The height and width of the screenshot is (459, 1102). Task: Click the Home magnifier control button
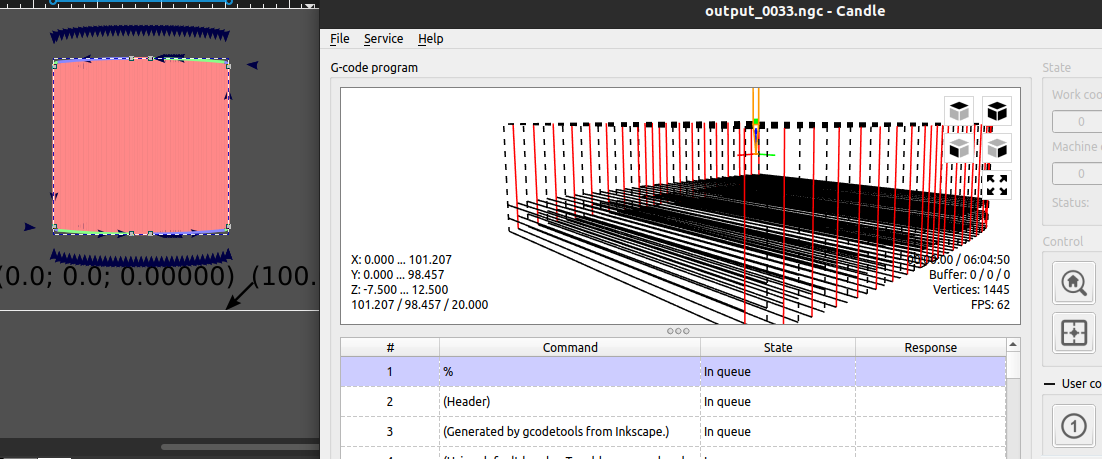[x=1073, y=284]
